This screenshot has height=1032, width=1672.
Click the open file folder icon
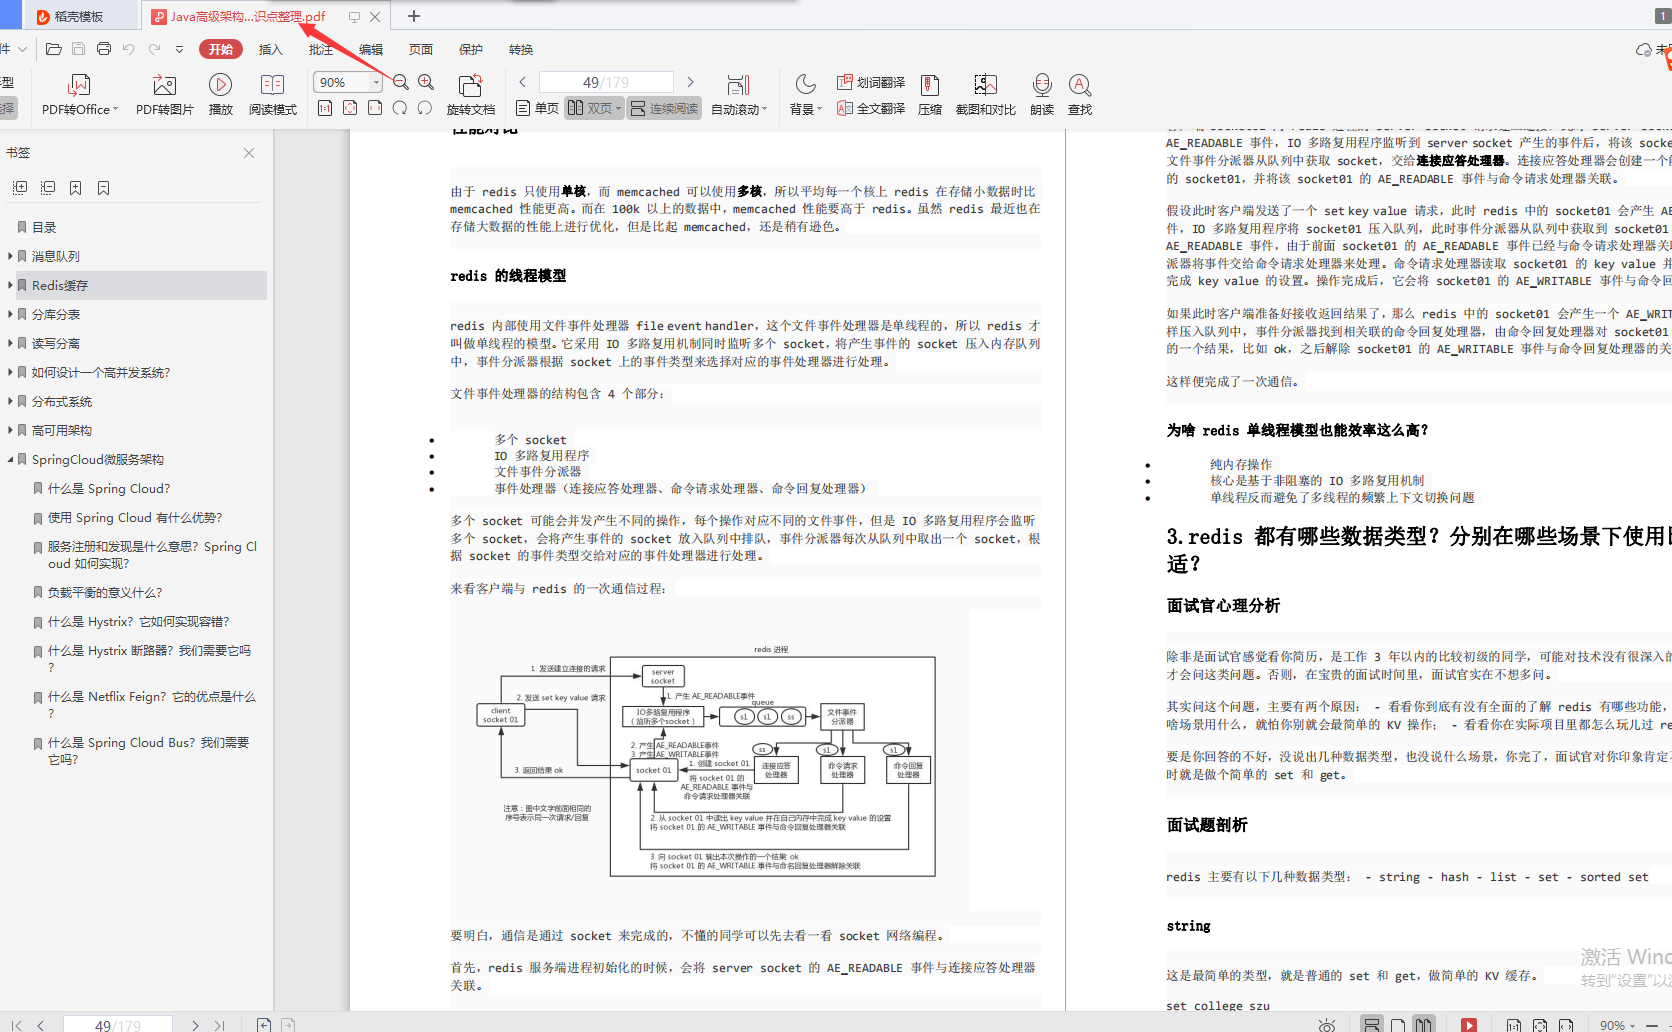[54, 49]
